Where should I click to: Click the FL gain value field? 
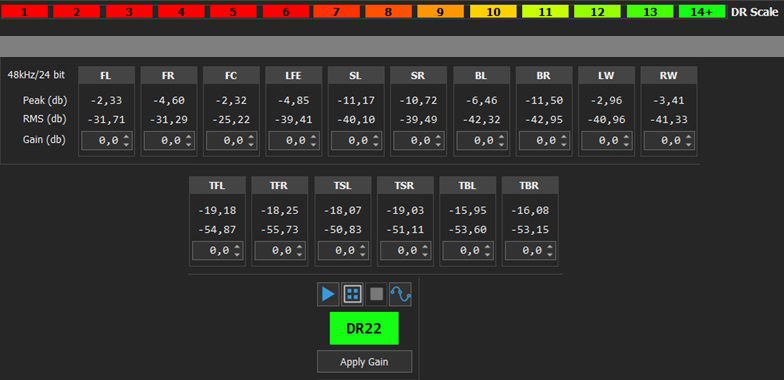106,140
